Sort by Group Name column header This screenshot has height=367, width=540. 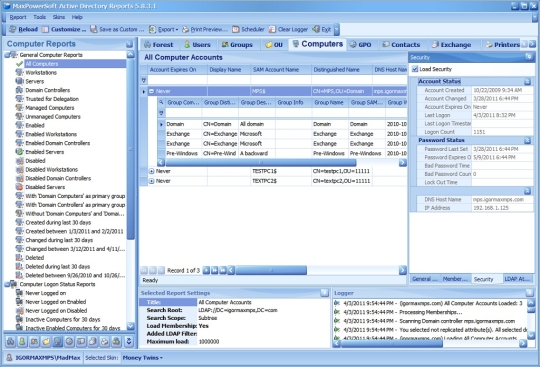pyautogui.click(x=329, y=103)
